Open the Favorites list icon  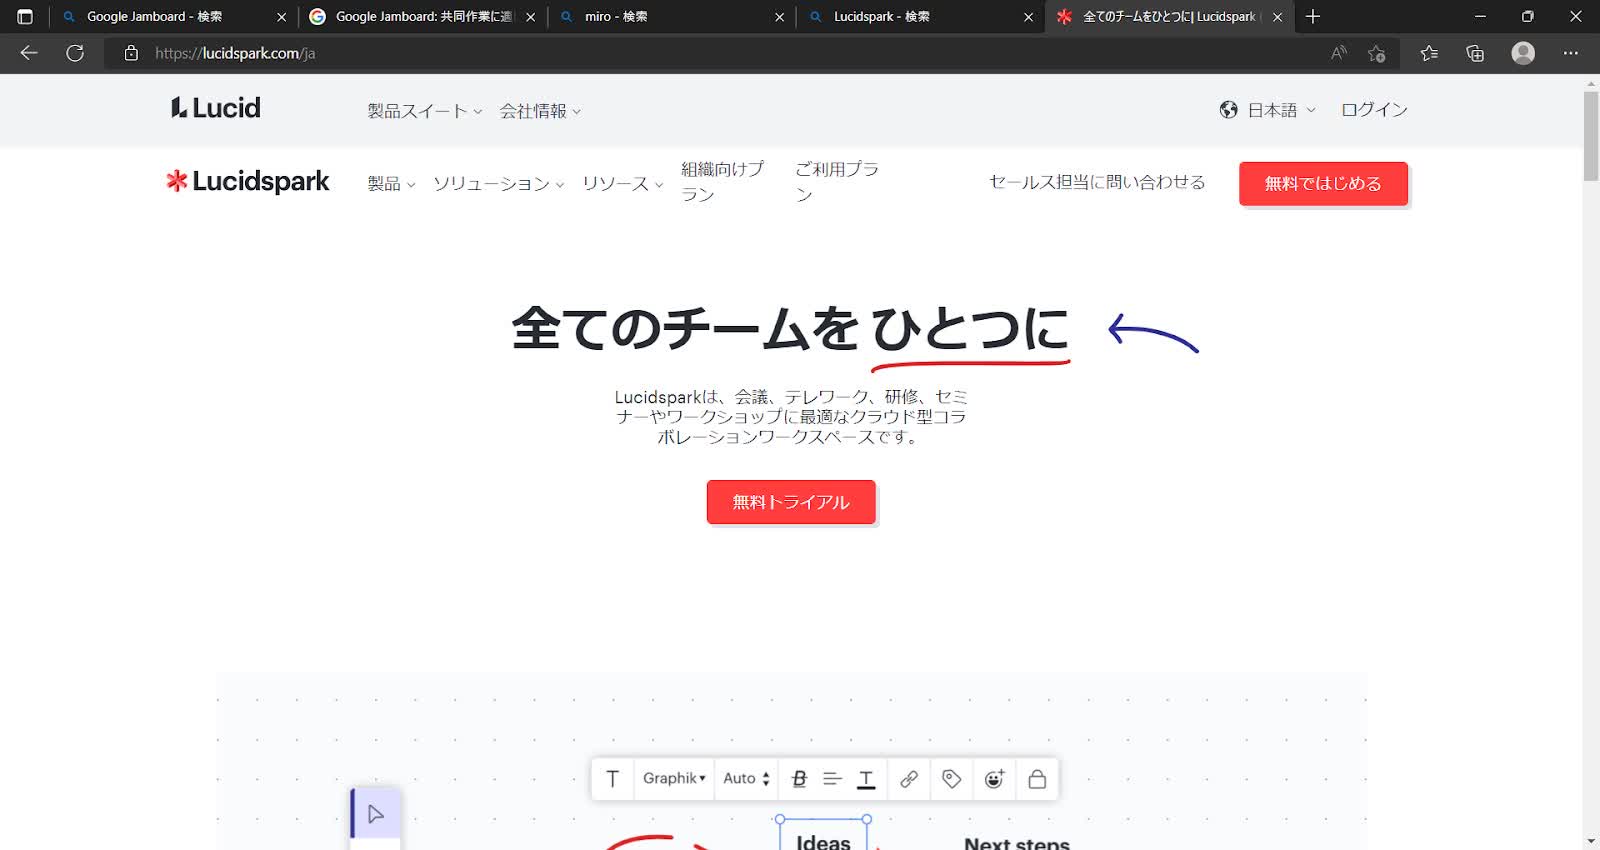point(1429,53)
